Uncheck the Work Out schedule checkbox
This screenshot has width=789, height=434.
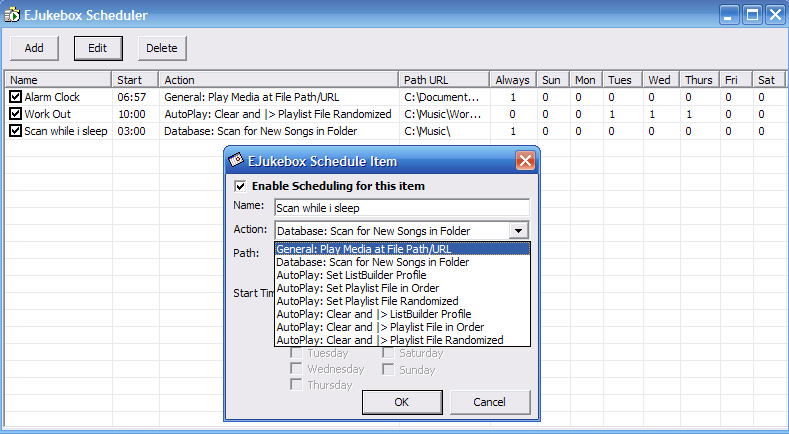pyautogui.click(x=16, y=114)
